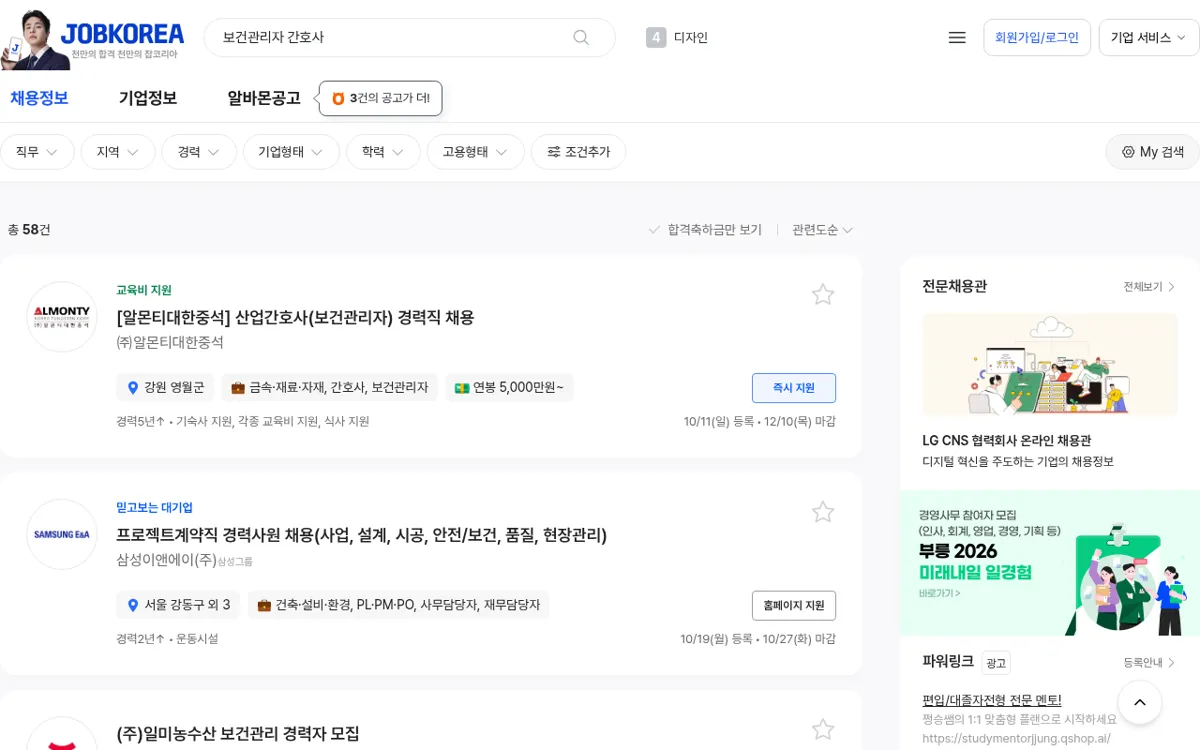Screen dimensions: 1200x750
Task: Open My 검색 settings
Action: point(1152,152)
